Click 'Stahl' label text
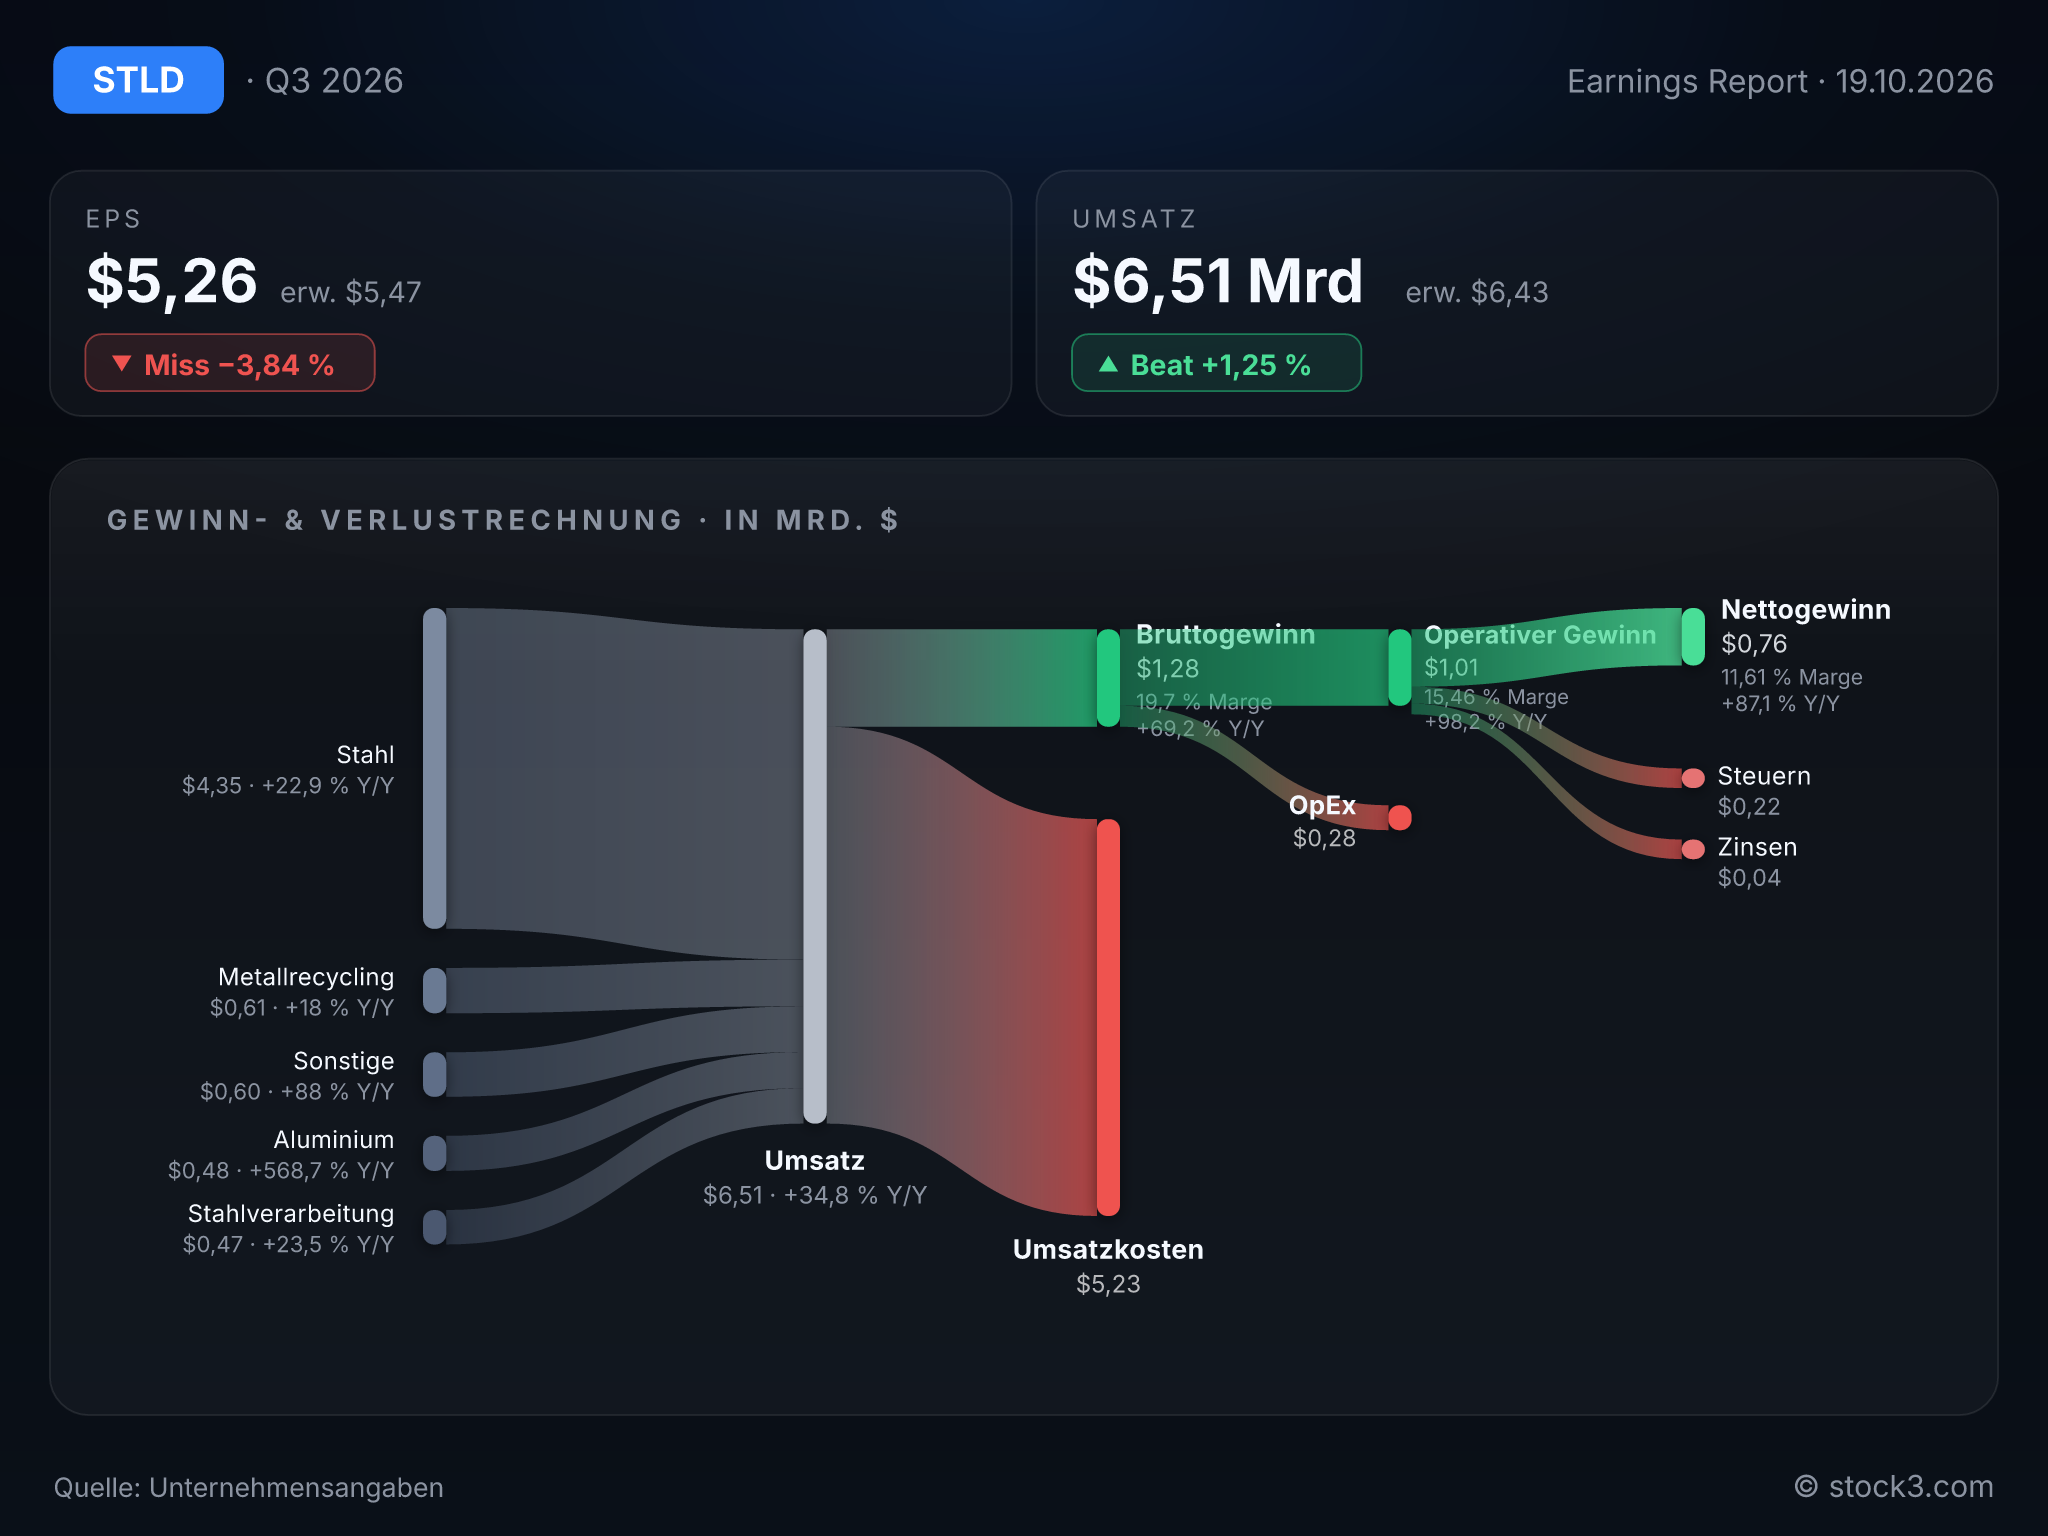2048x1536 pixels. coord(365,755)
